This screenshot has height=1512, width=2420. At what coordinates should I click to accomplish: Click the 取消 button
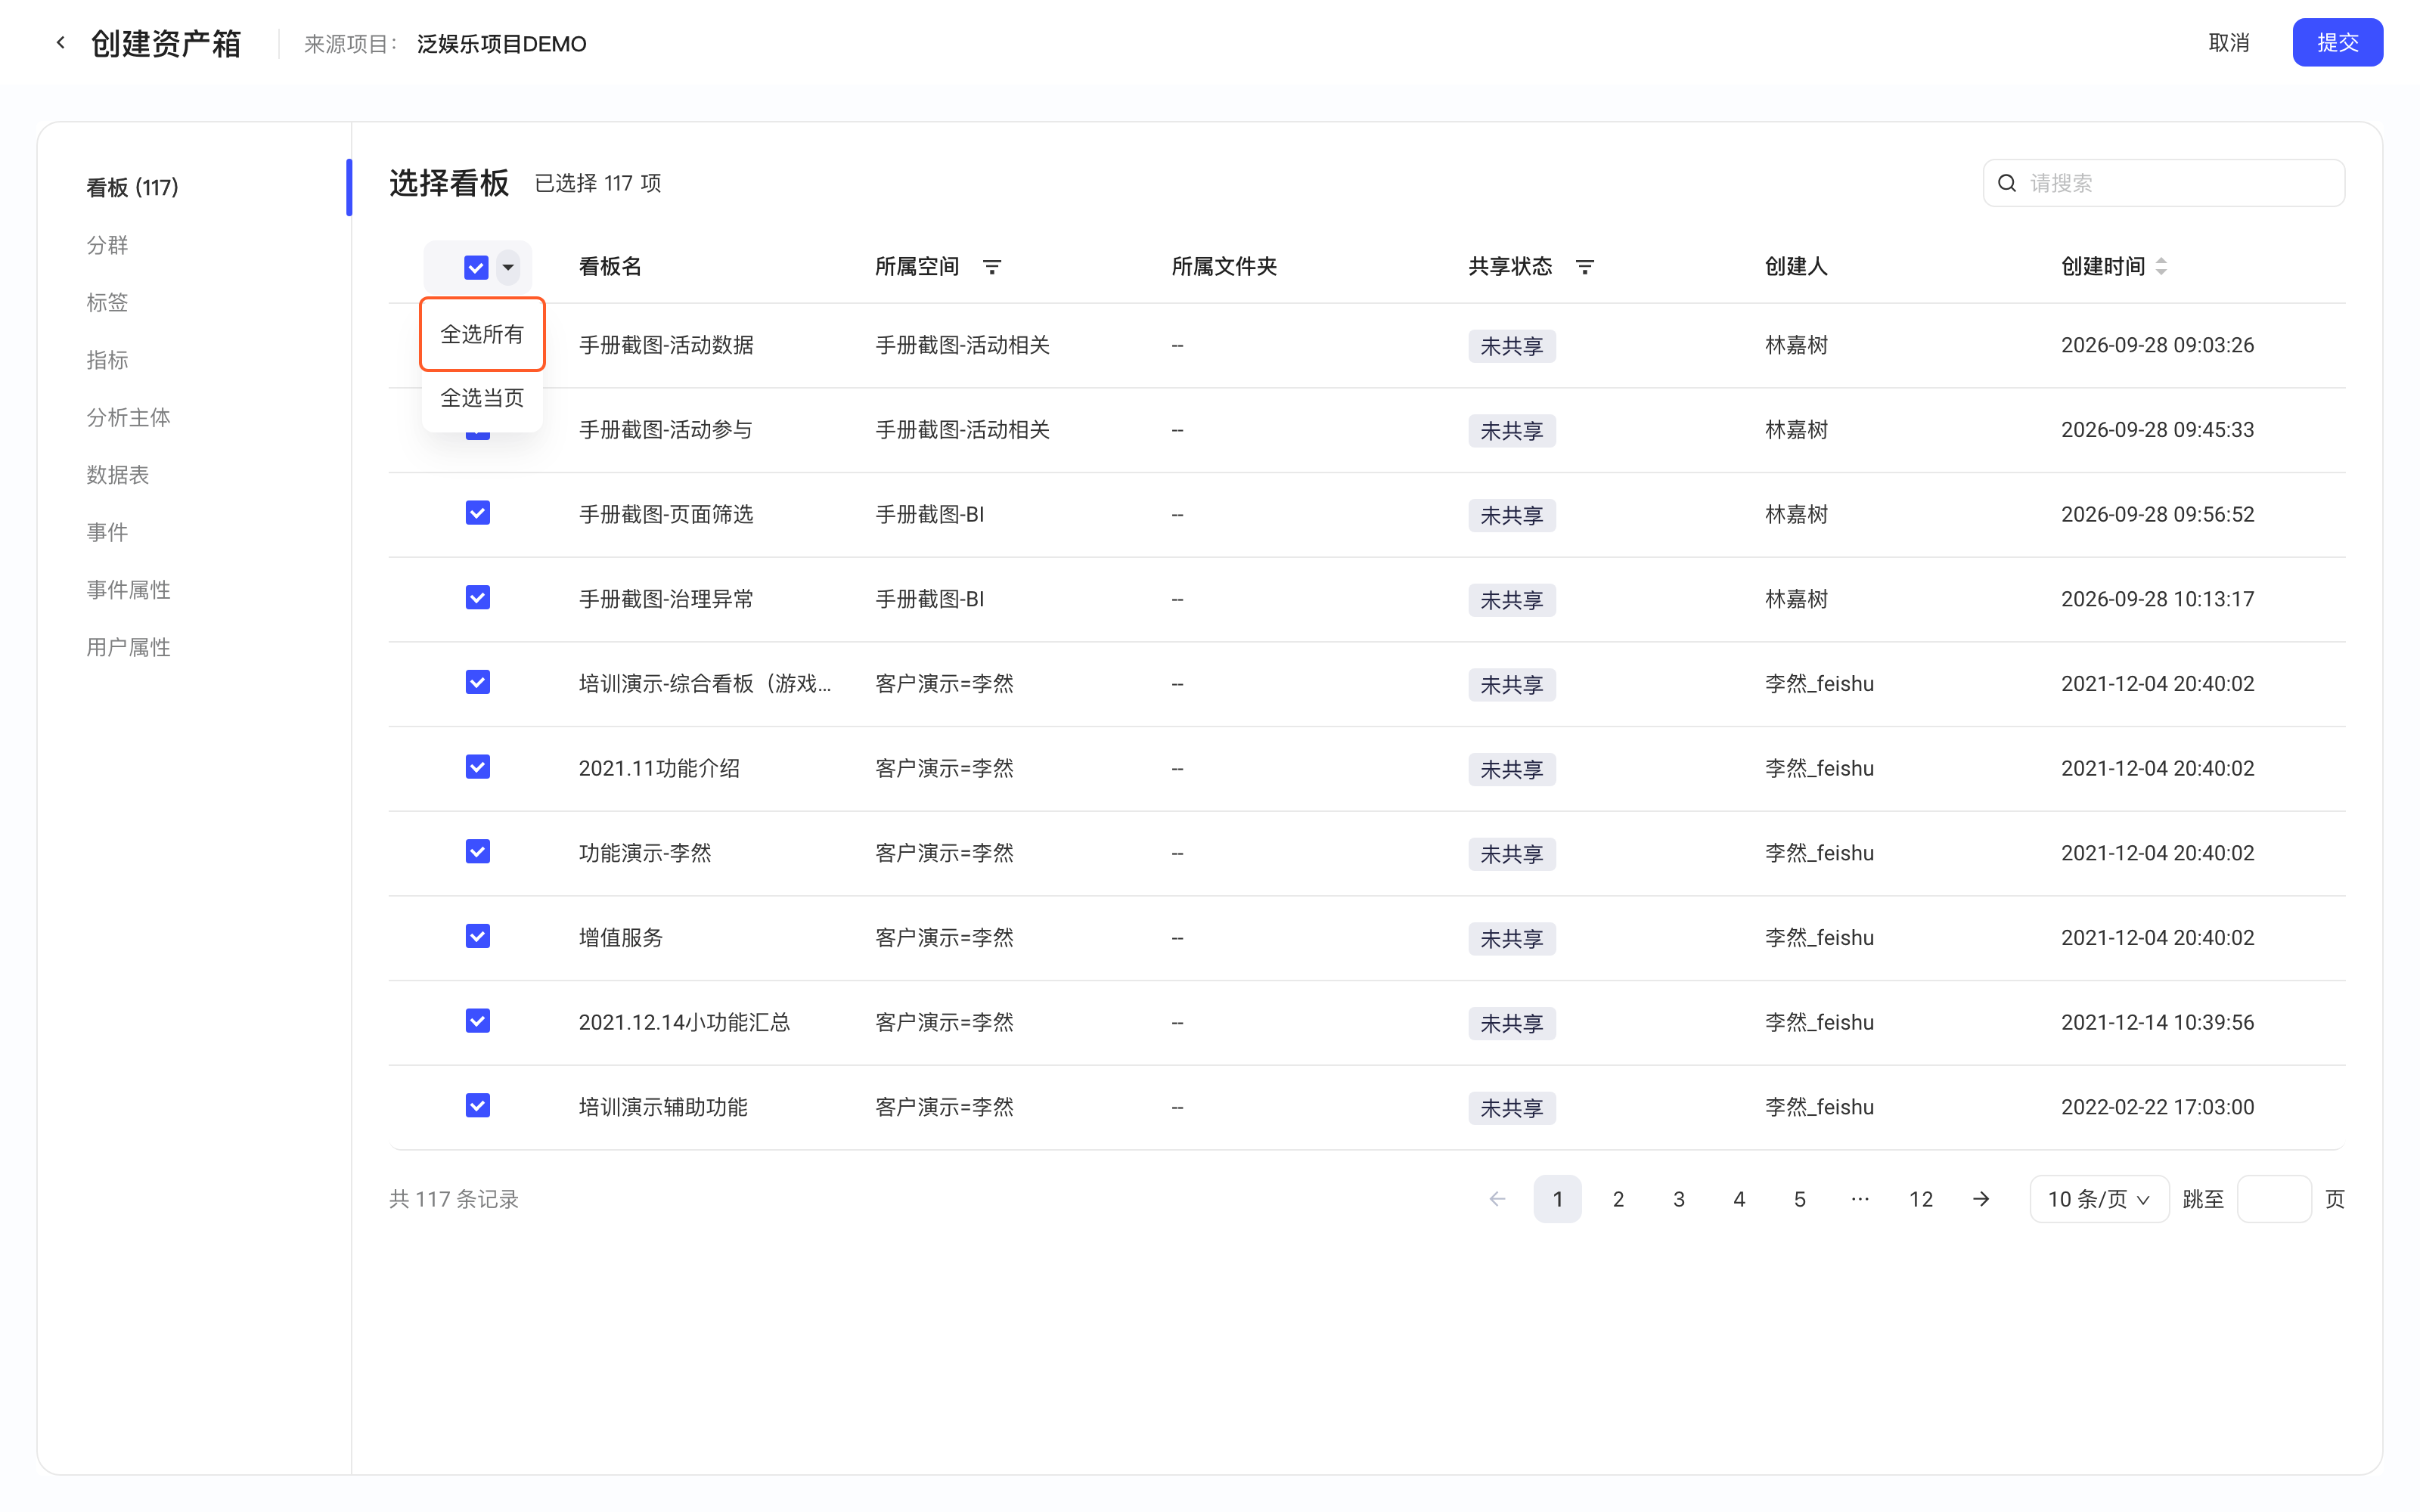(x=2229, y=43)
